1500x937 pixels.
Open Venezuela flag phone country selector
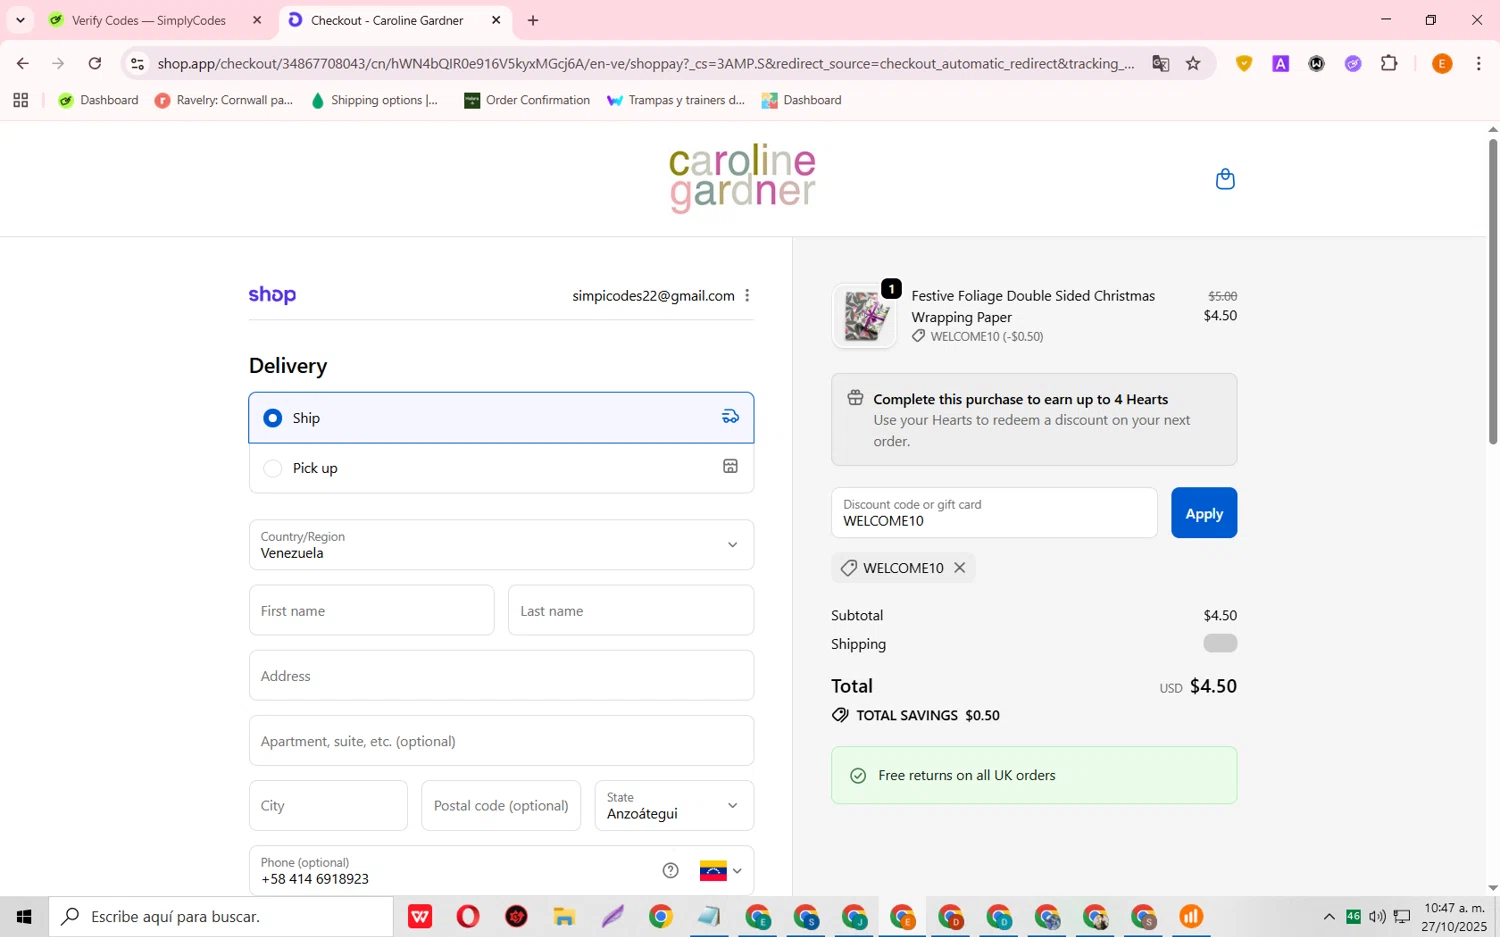point(720,870)
